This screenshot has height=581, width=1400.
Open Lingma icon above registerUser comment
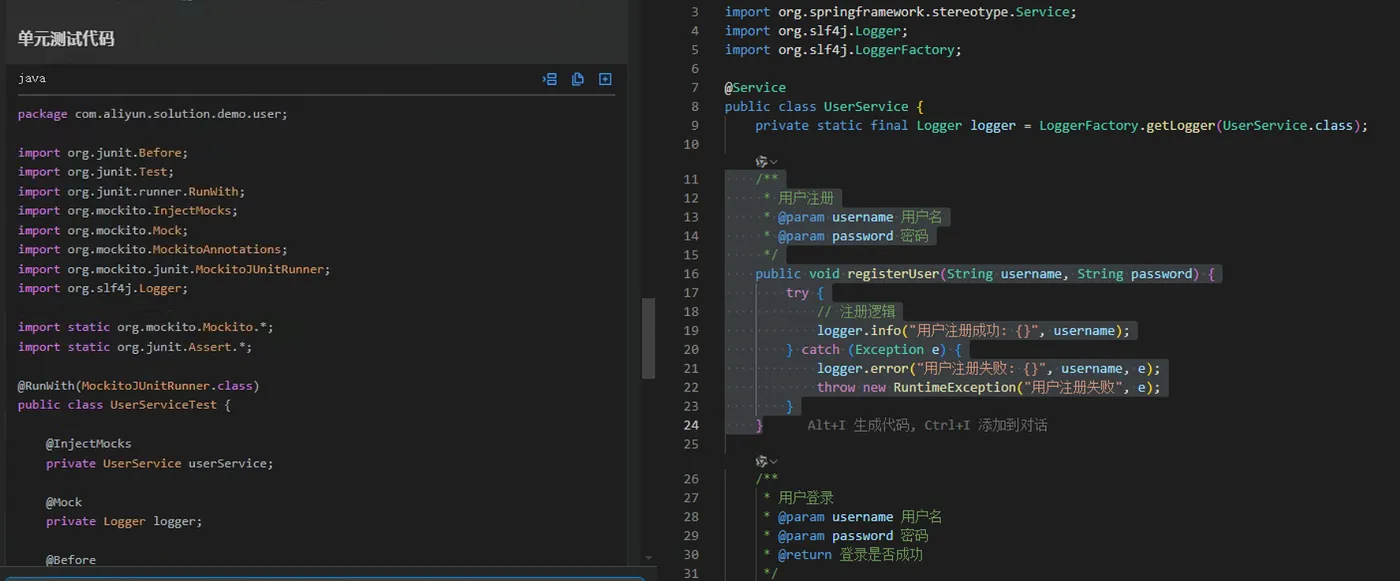(761, 161)
